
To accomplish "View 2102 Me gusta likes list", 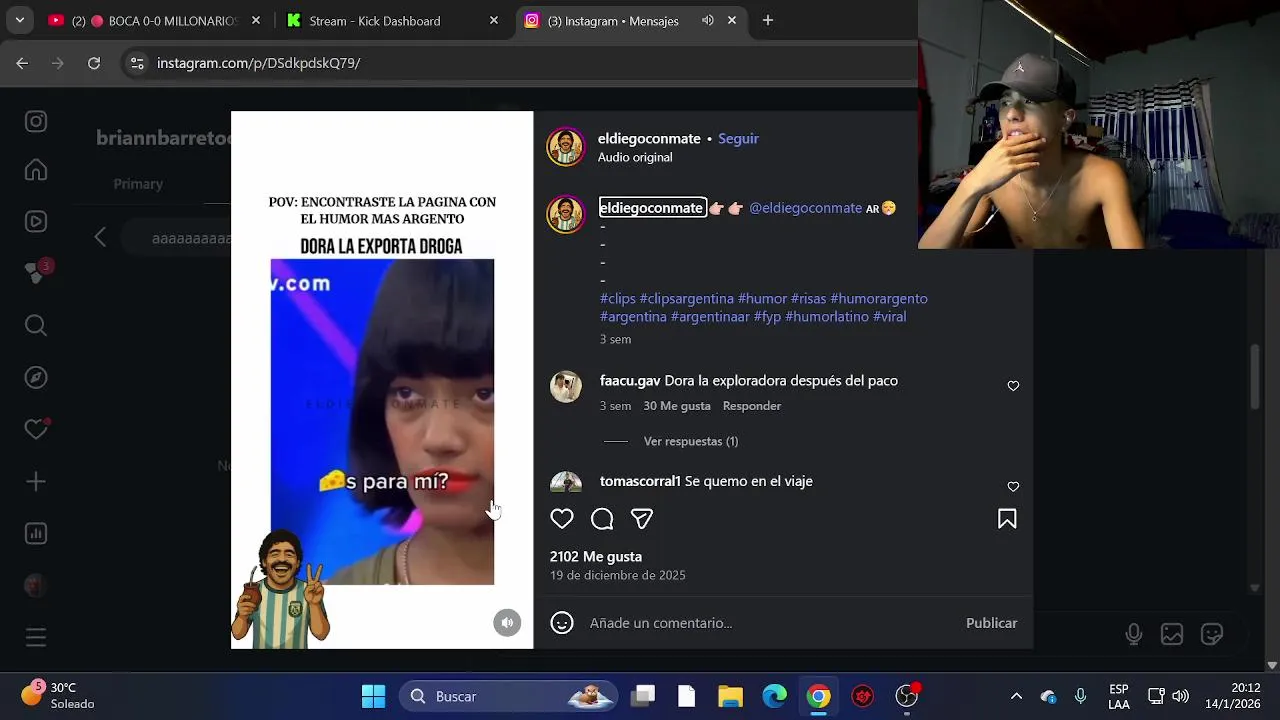I will (596, 557).
